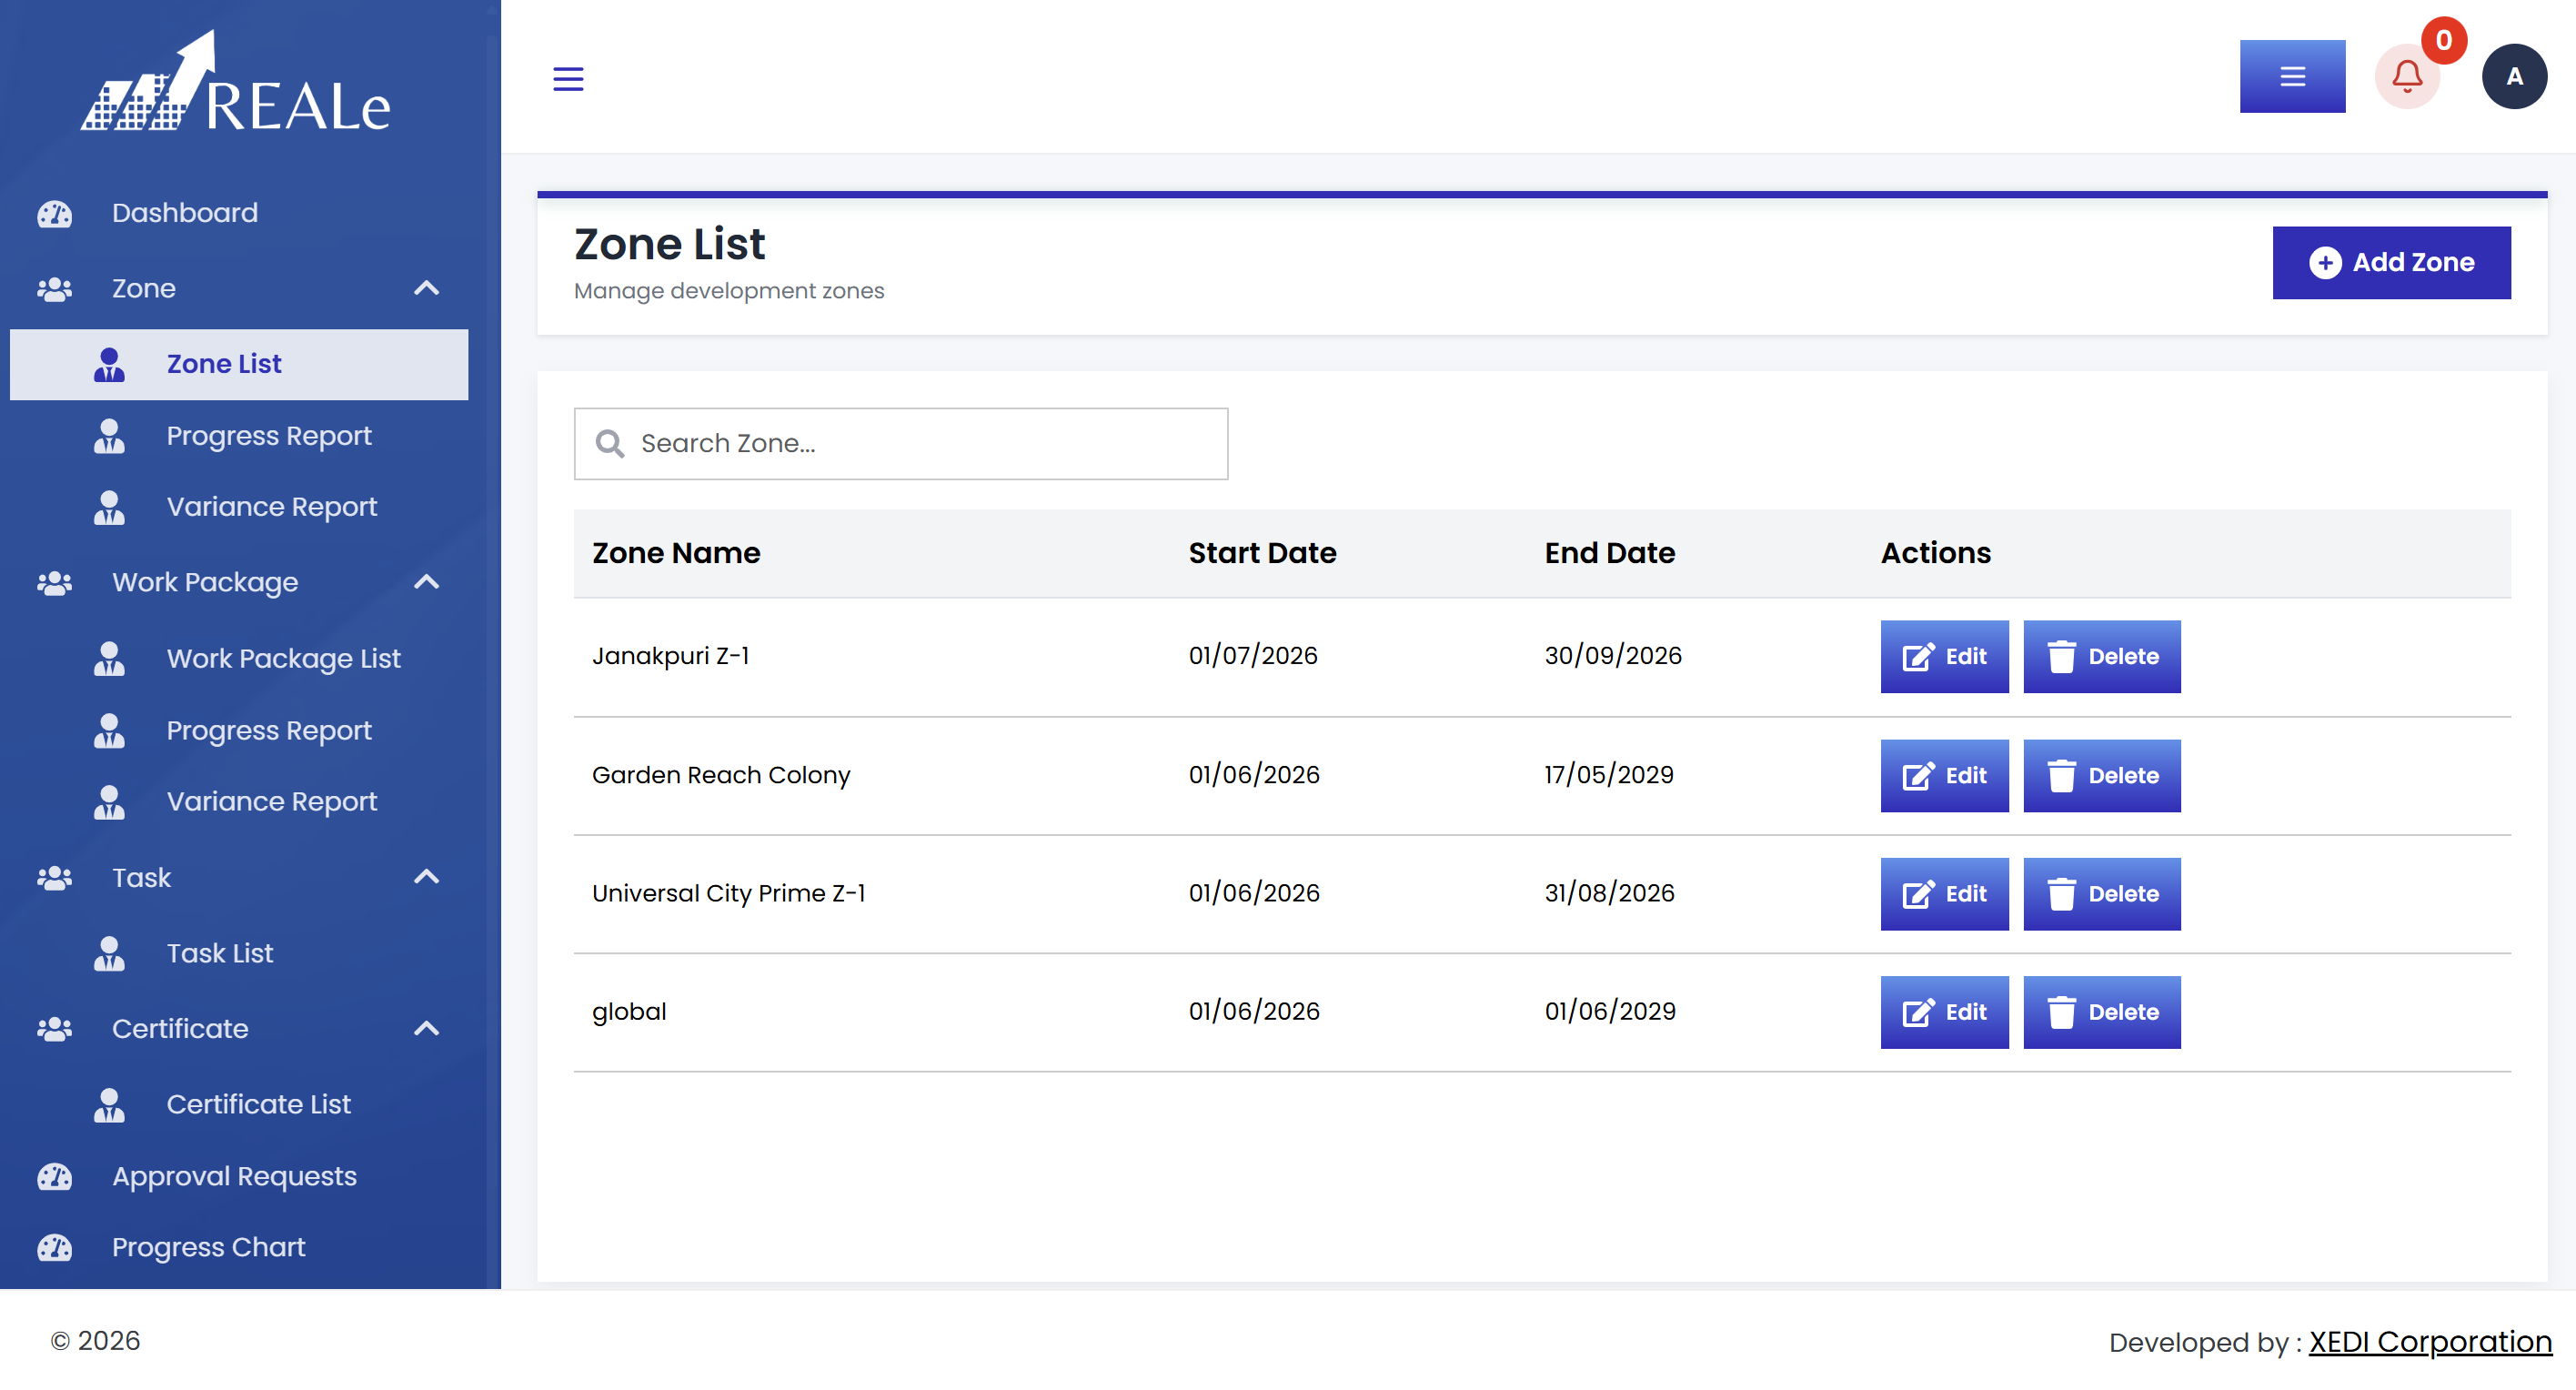Image resolution: width=2576 pixels, height=1390 pixels.
Task: Select Zone List in the sidebar
Action: click(x=240, y=365)
